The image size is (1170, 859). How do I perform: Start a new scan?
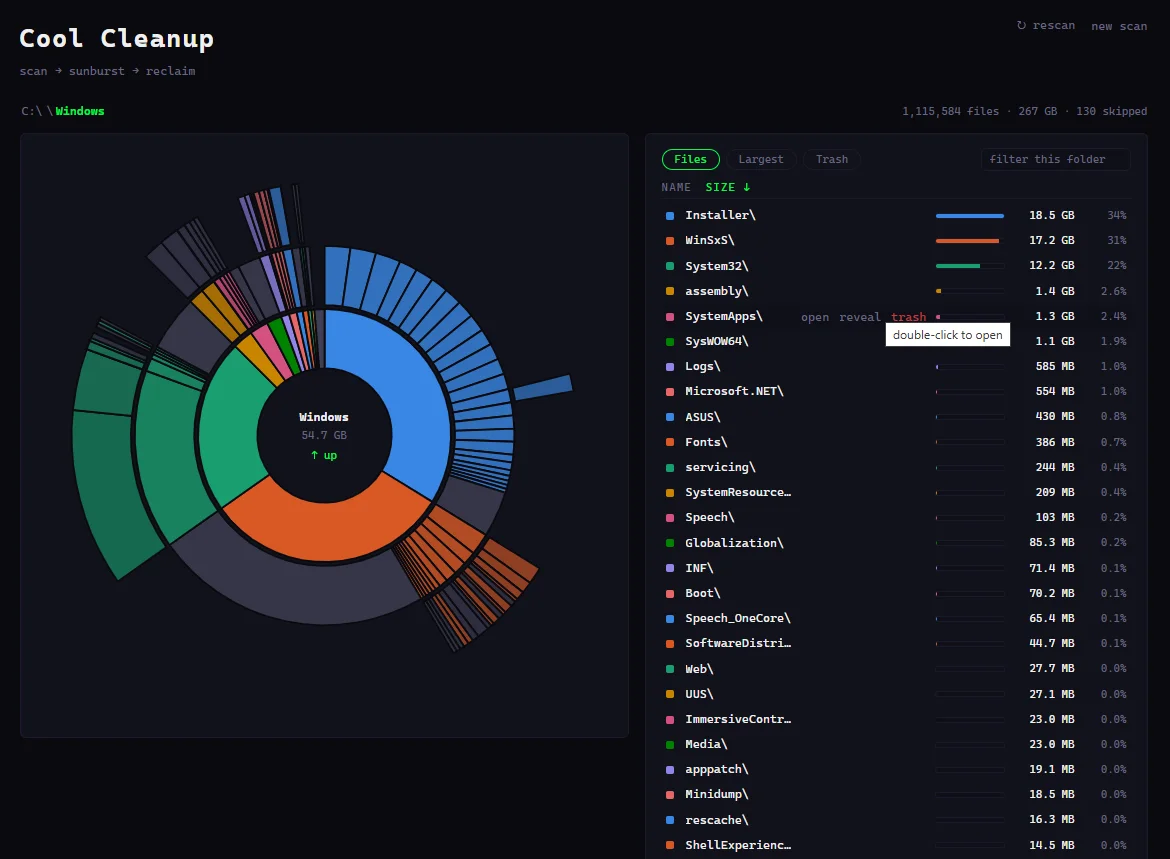1119,26
